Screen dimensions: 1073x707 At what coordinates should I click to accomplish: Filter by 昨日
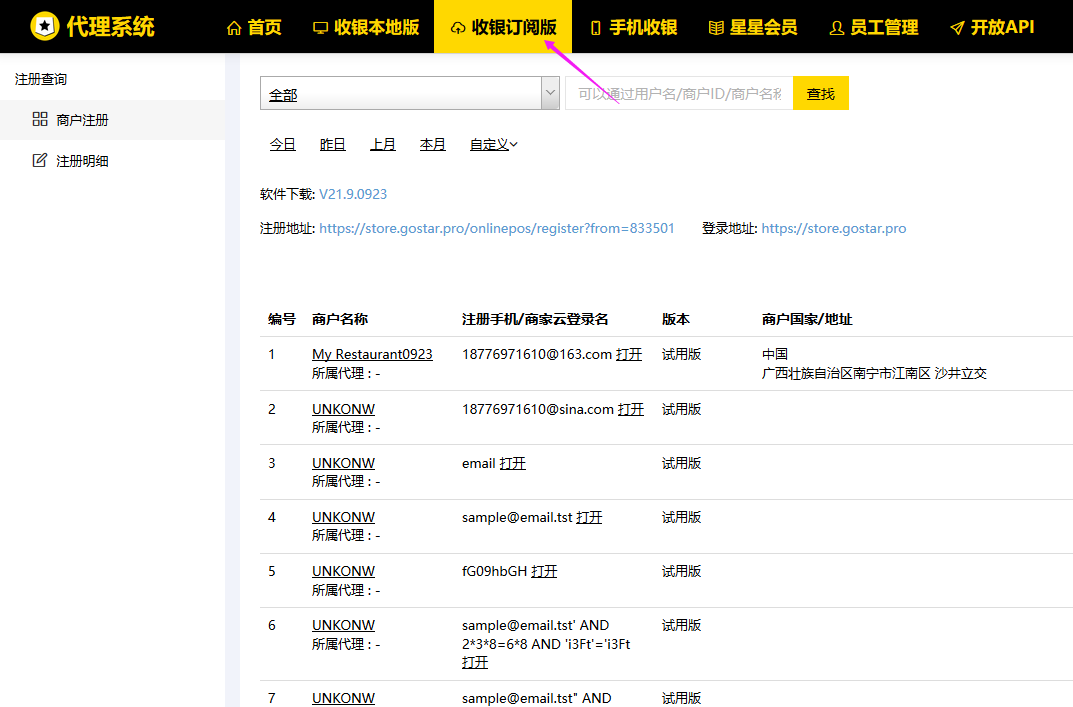[x=333, y=144]
